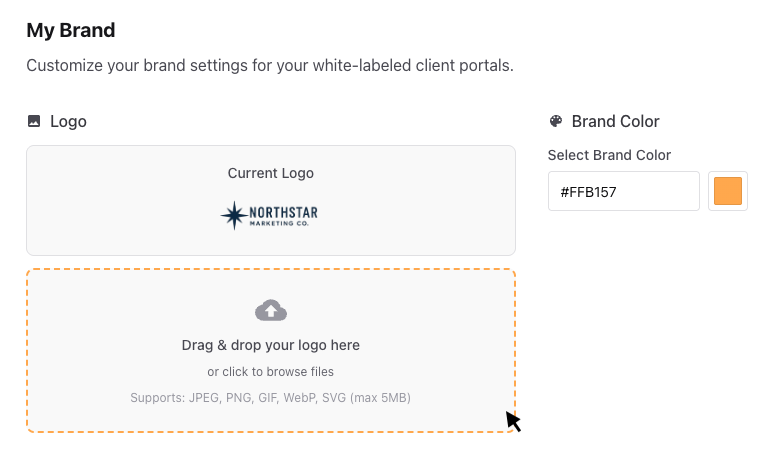The image size is (766, 469).
Task: Click the "or click to browse files" text
Action: pos(271,372)
